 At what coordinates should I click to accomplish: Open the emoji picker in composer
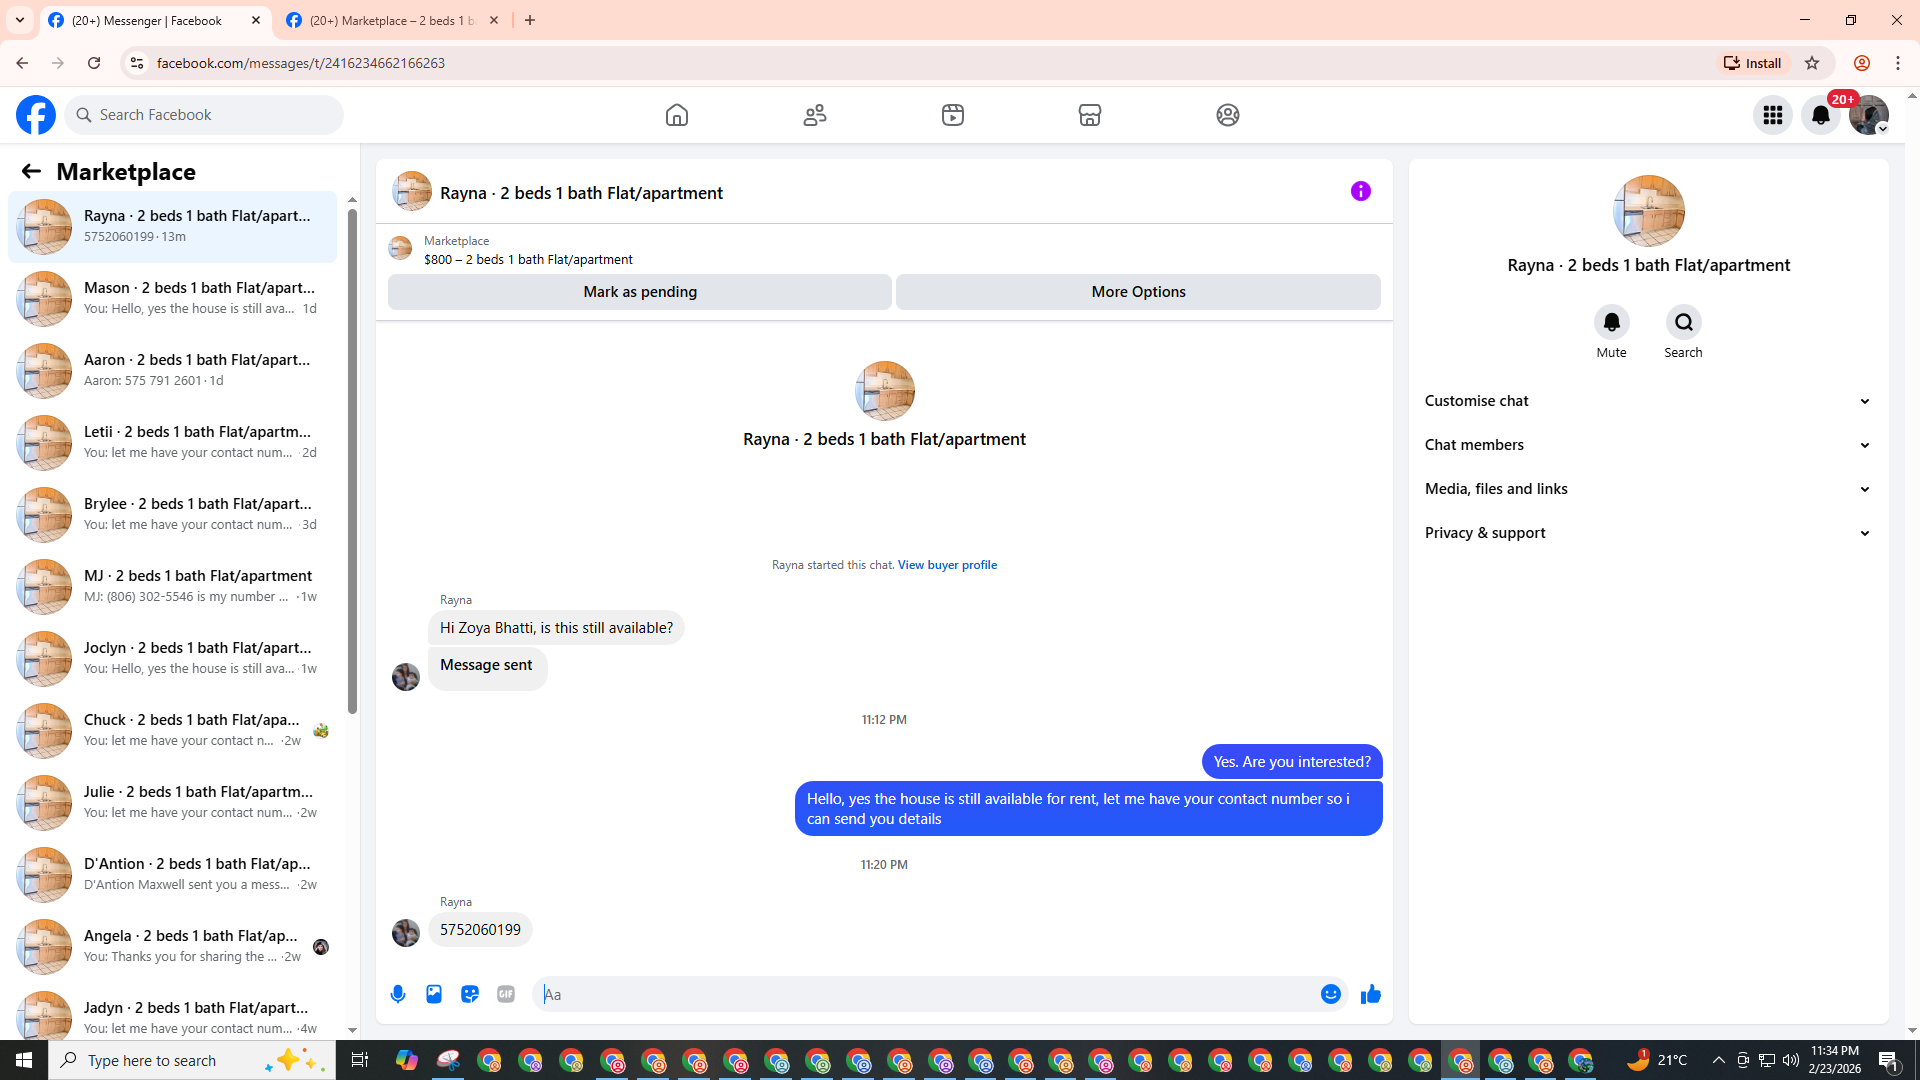(1330, 994)
